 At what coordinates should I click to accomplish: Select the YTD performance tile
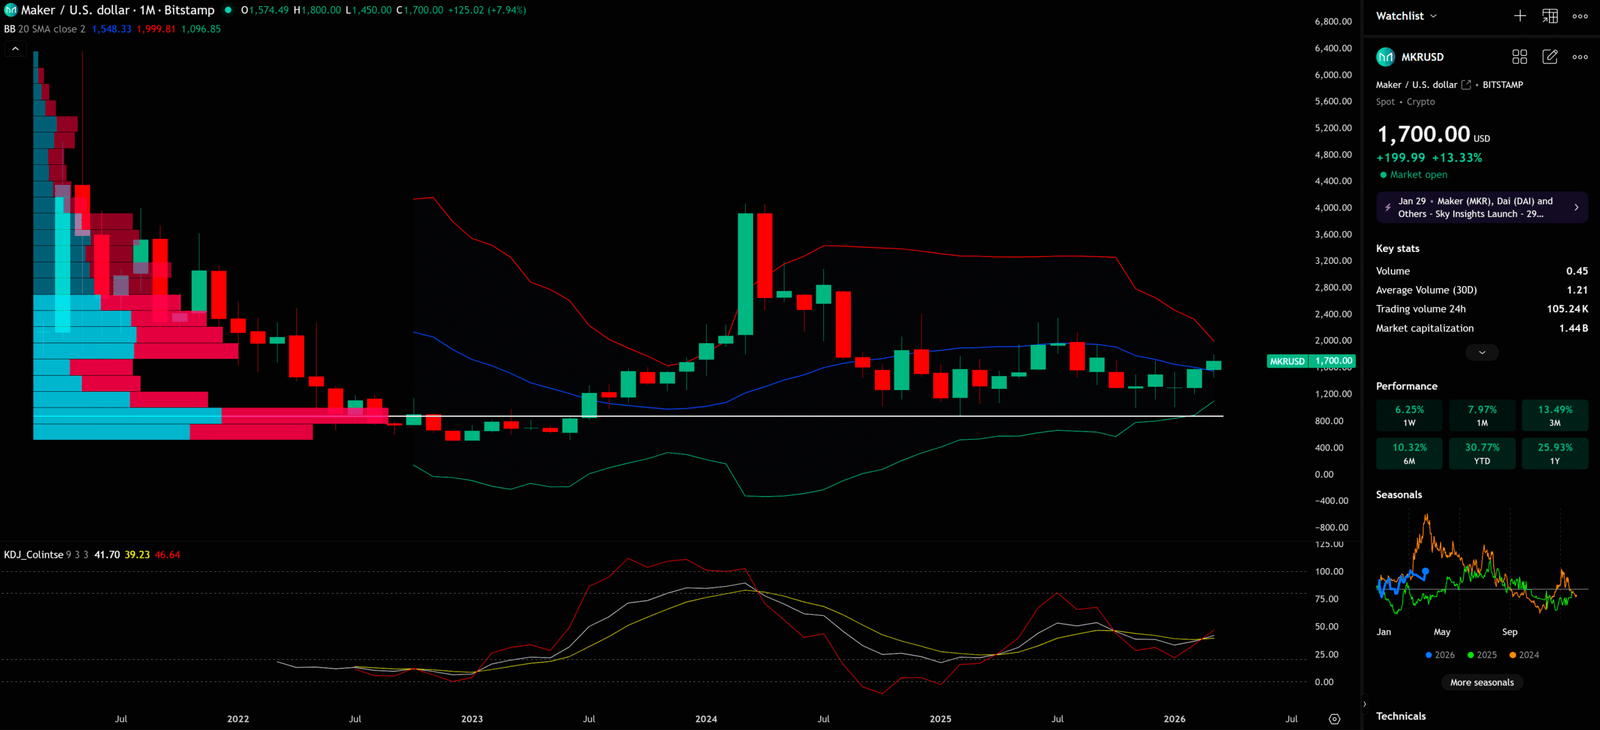point(1482,453)
